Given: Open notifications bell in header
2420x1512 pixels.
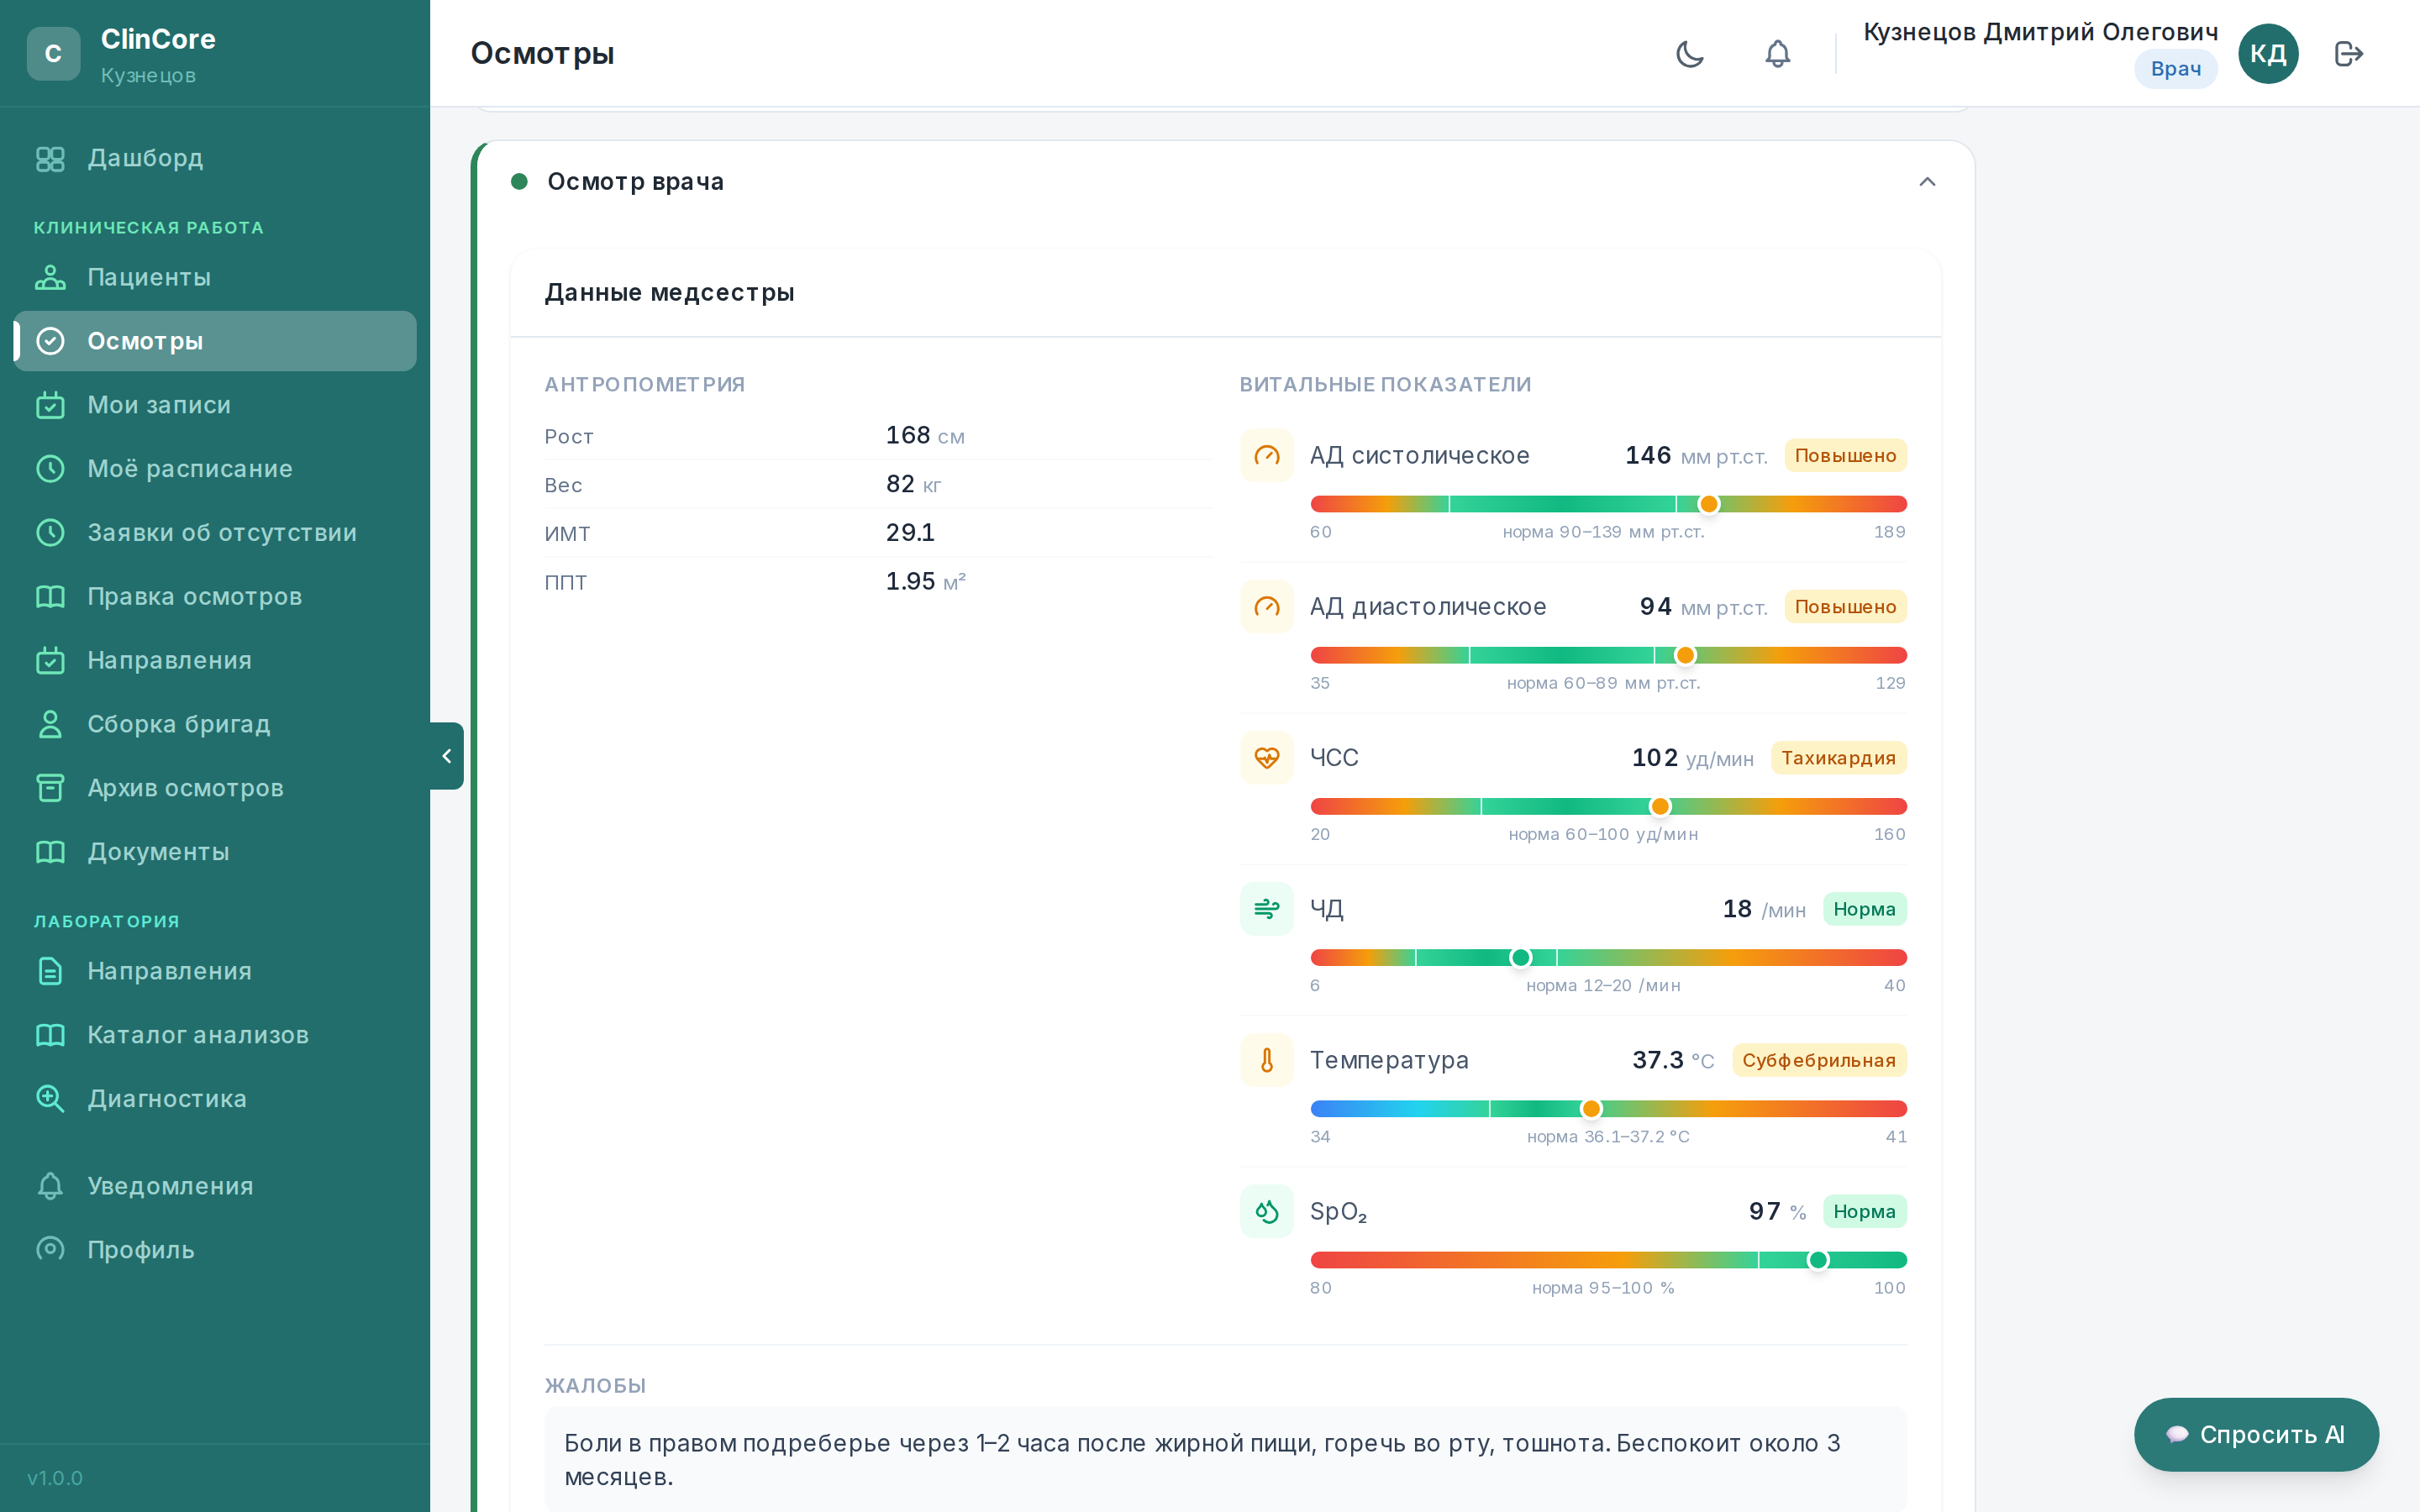Looking at the screenshot, I should 1777,54.
